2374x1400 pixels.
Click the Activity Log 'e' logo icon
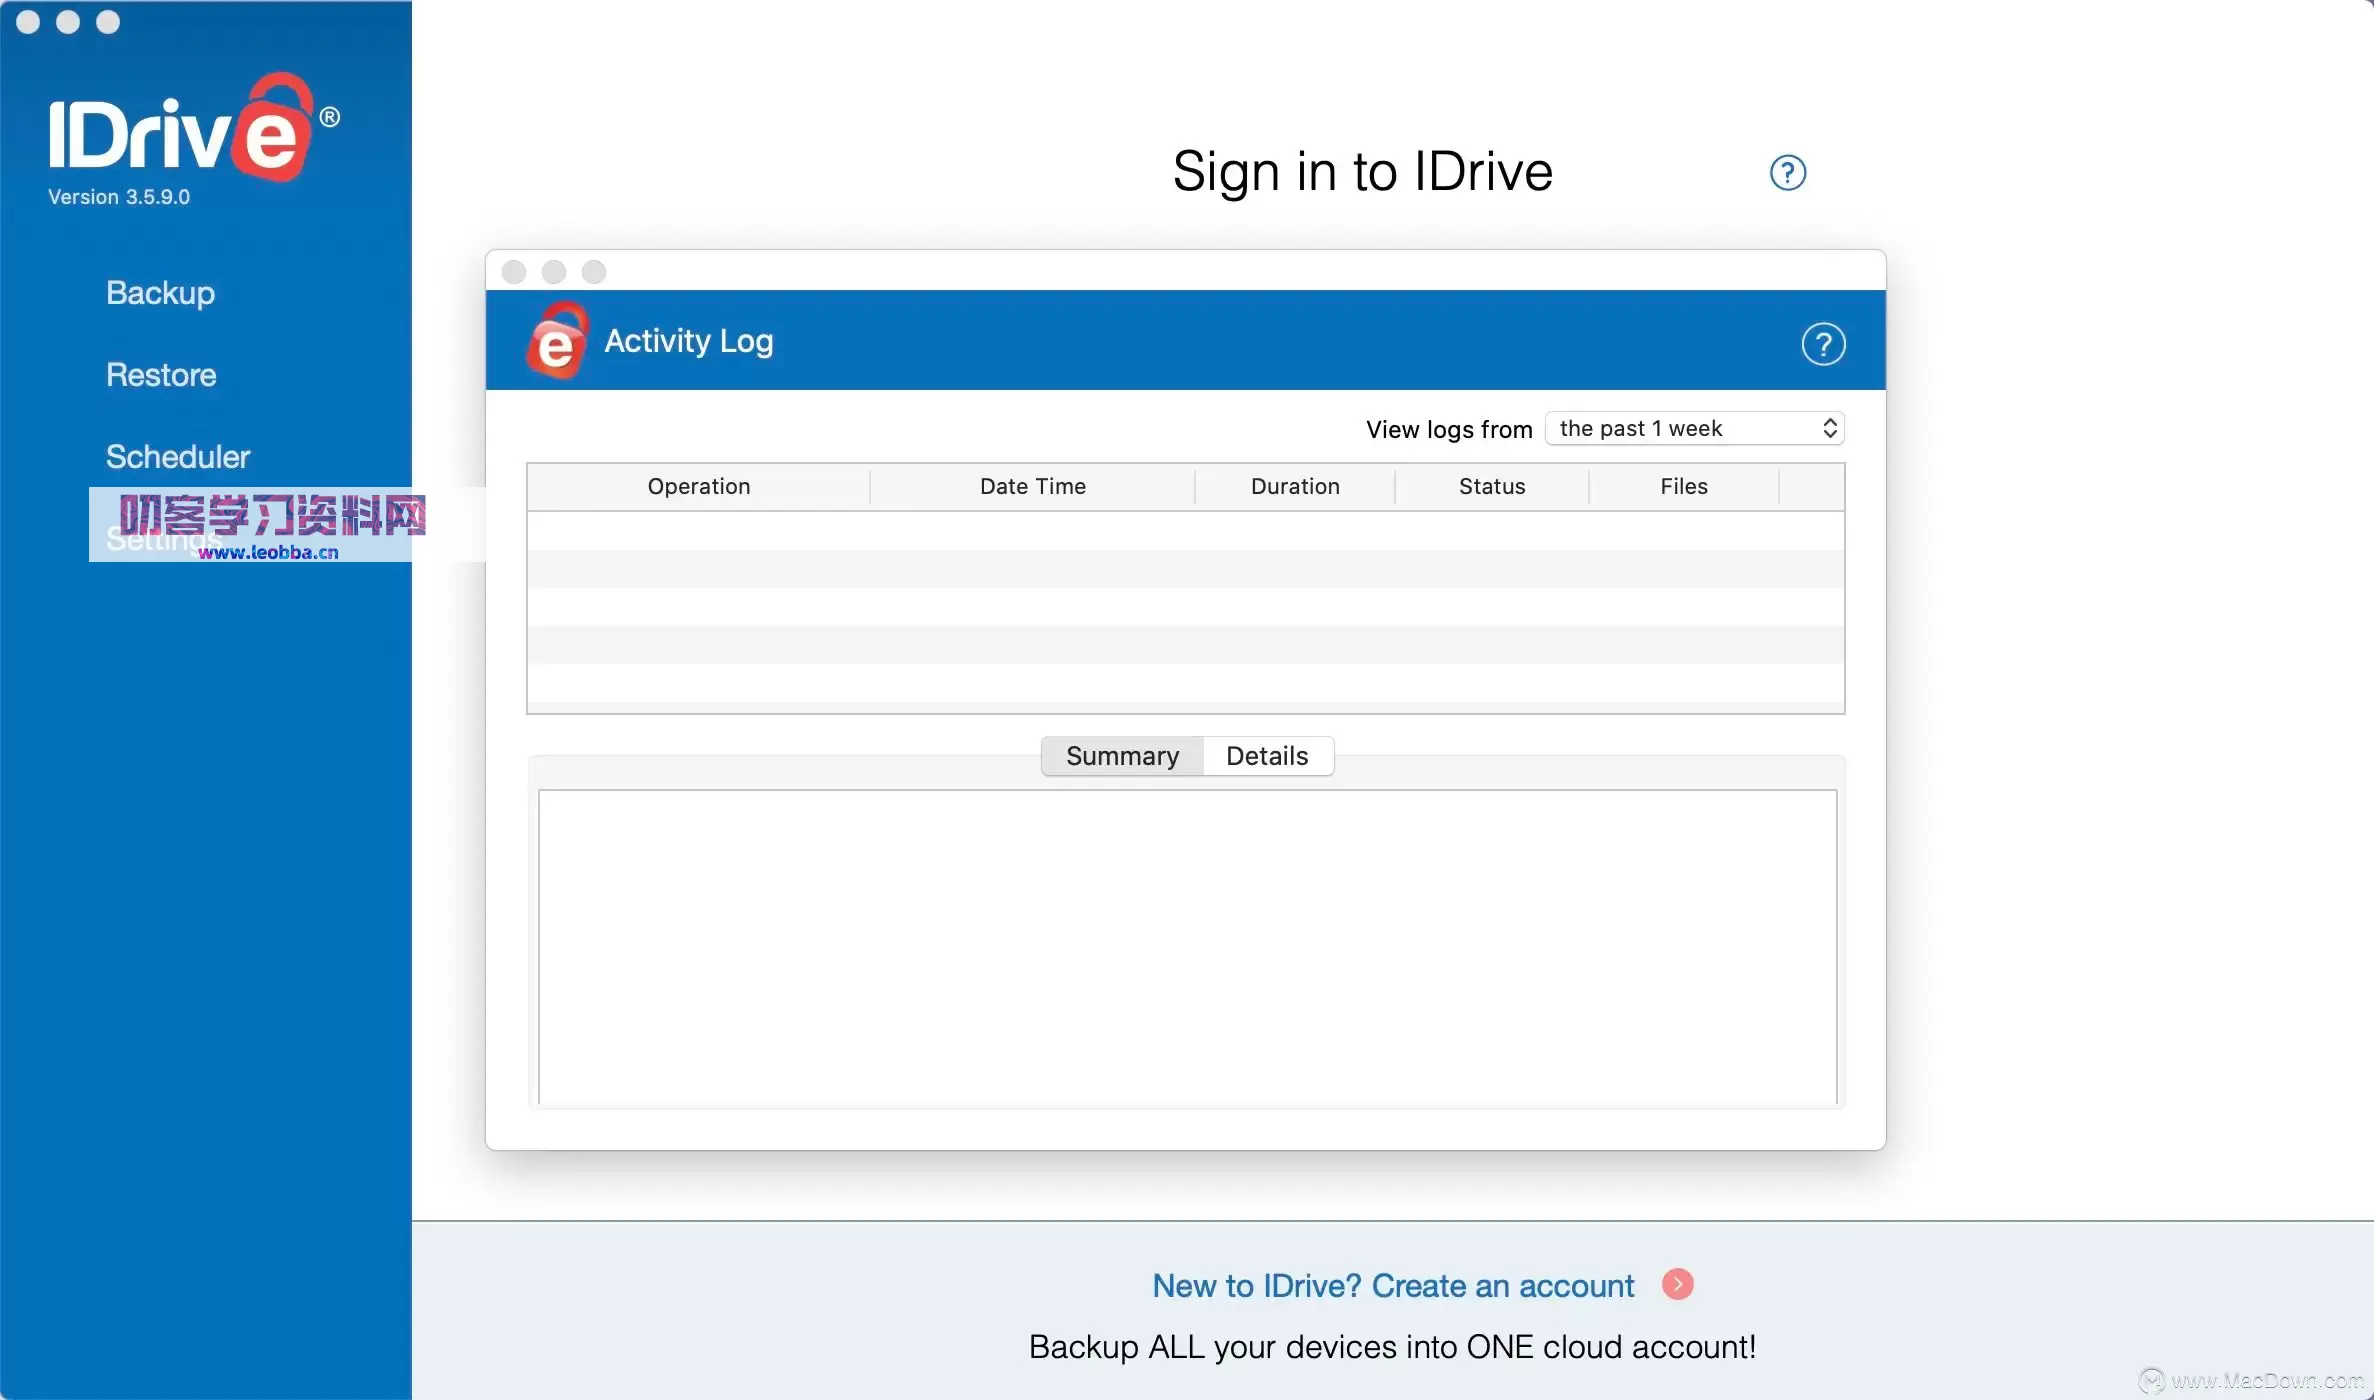[x=556, y=341]
